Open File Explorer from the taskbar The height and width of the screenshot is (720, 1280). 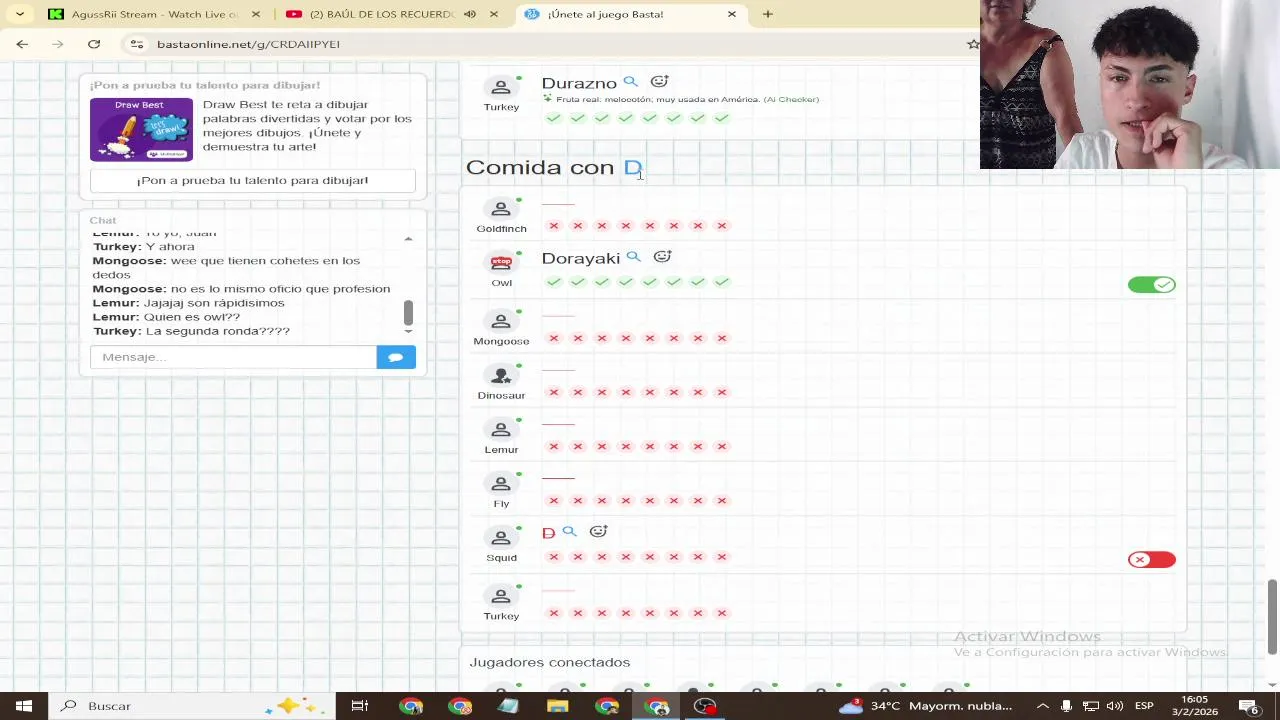coord(558,706)
